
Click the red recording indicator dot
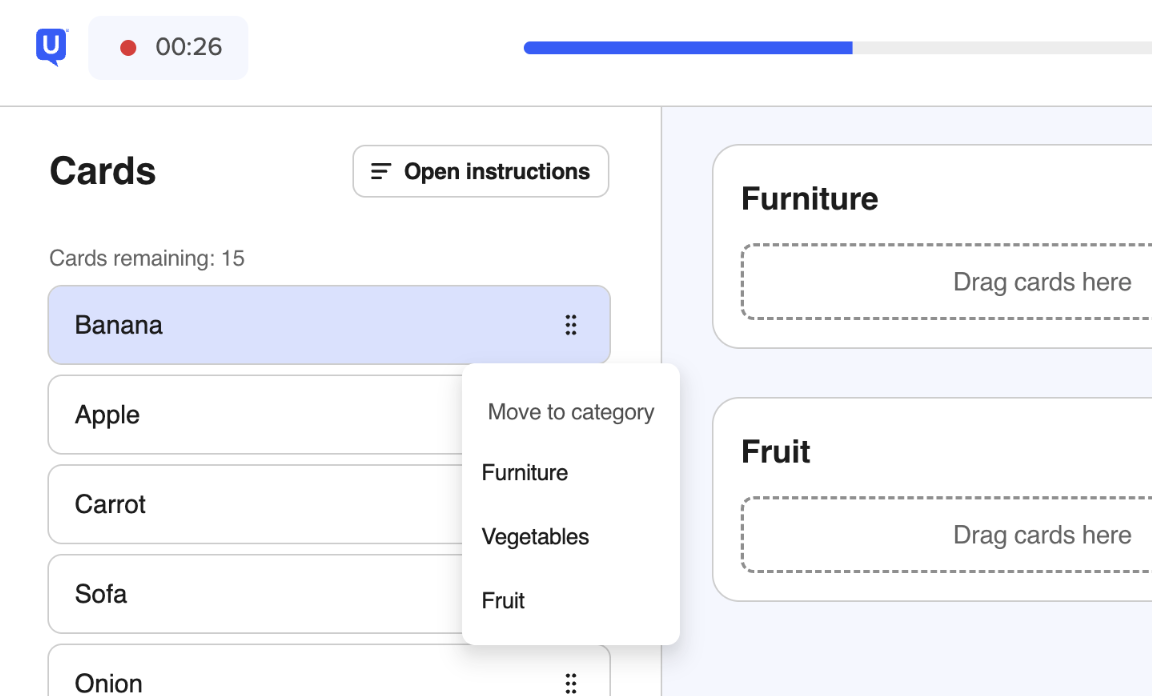point(128,48)
